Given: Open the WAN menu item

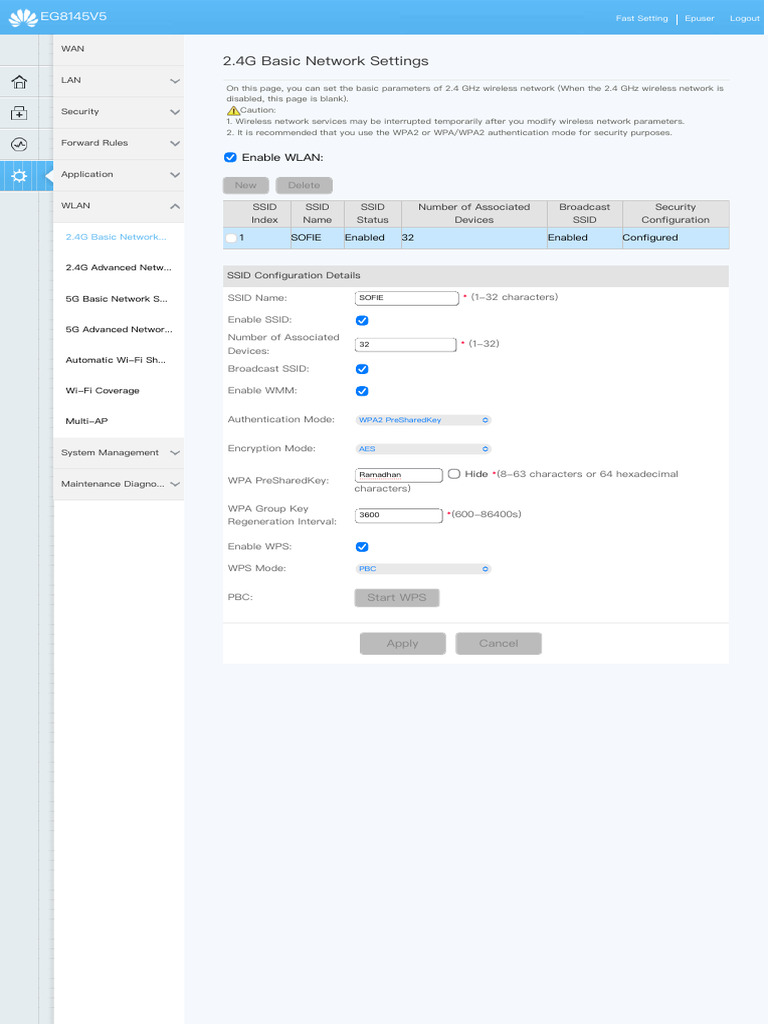Looking at the screenshot, I should tap(118, 50).
